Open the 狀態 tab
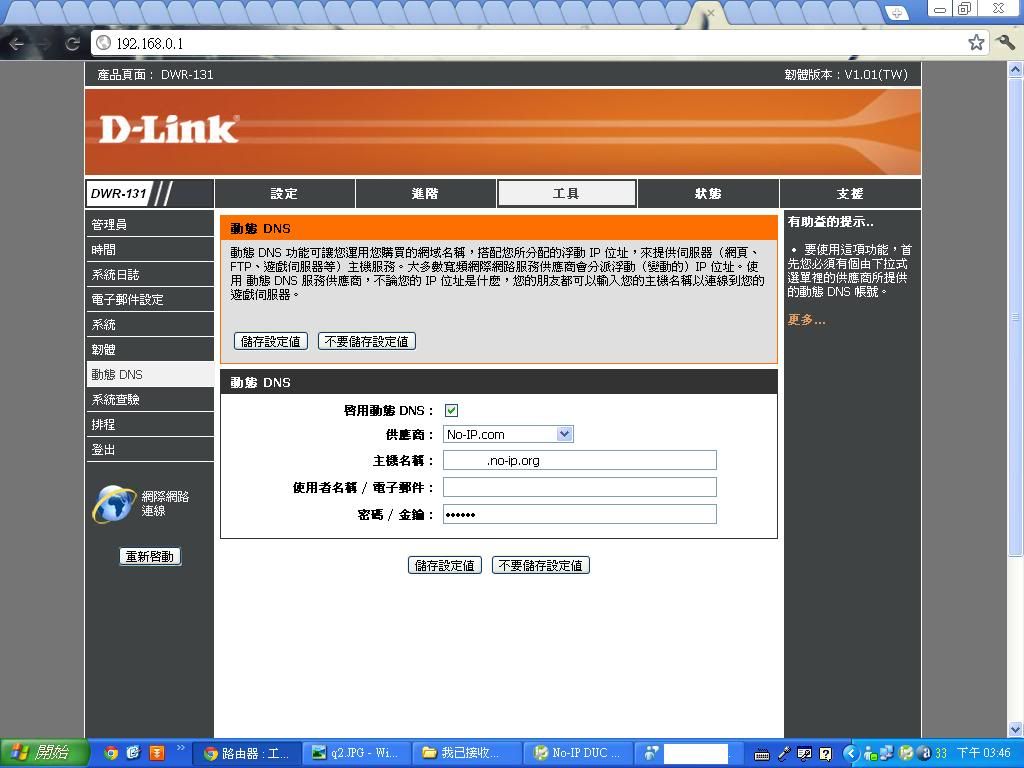The image size is (1024, 768). [708, 194]
